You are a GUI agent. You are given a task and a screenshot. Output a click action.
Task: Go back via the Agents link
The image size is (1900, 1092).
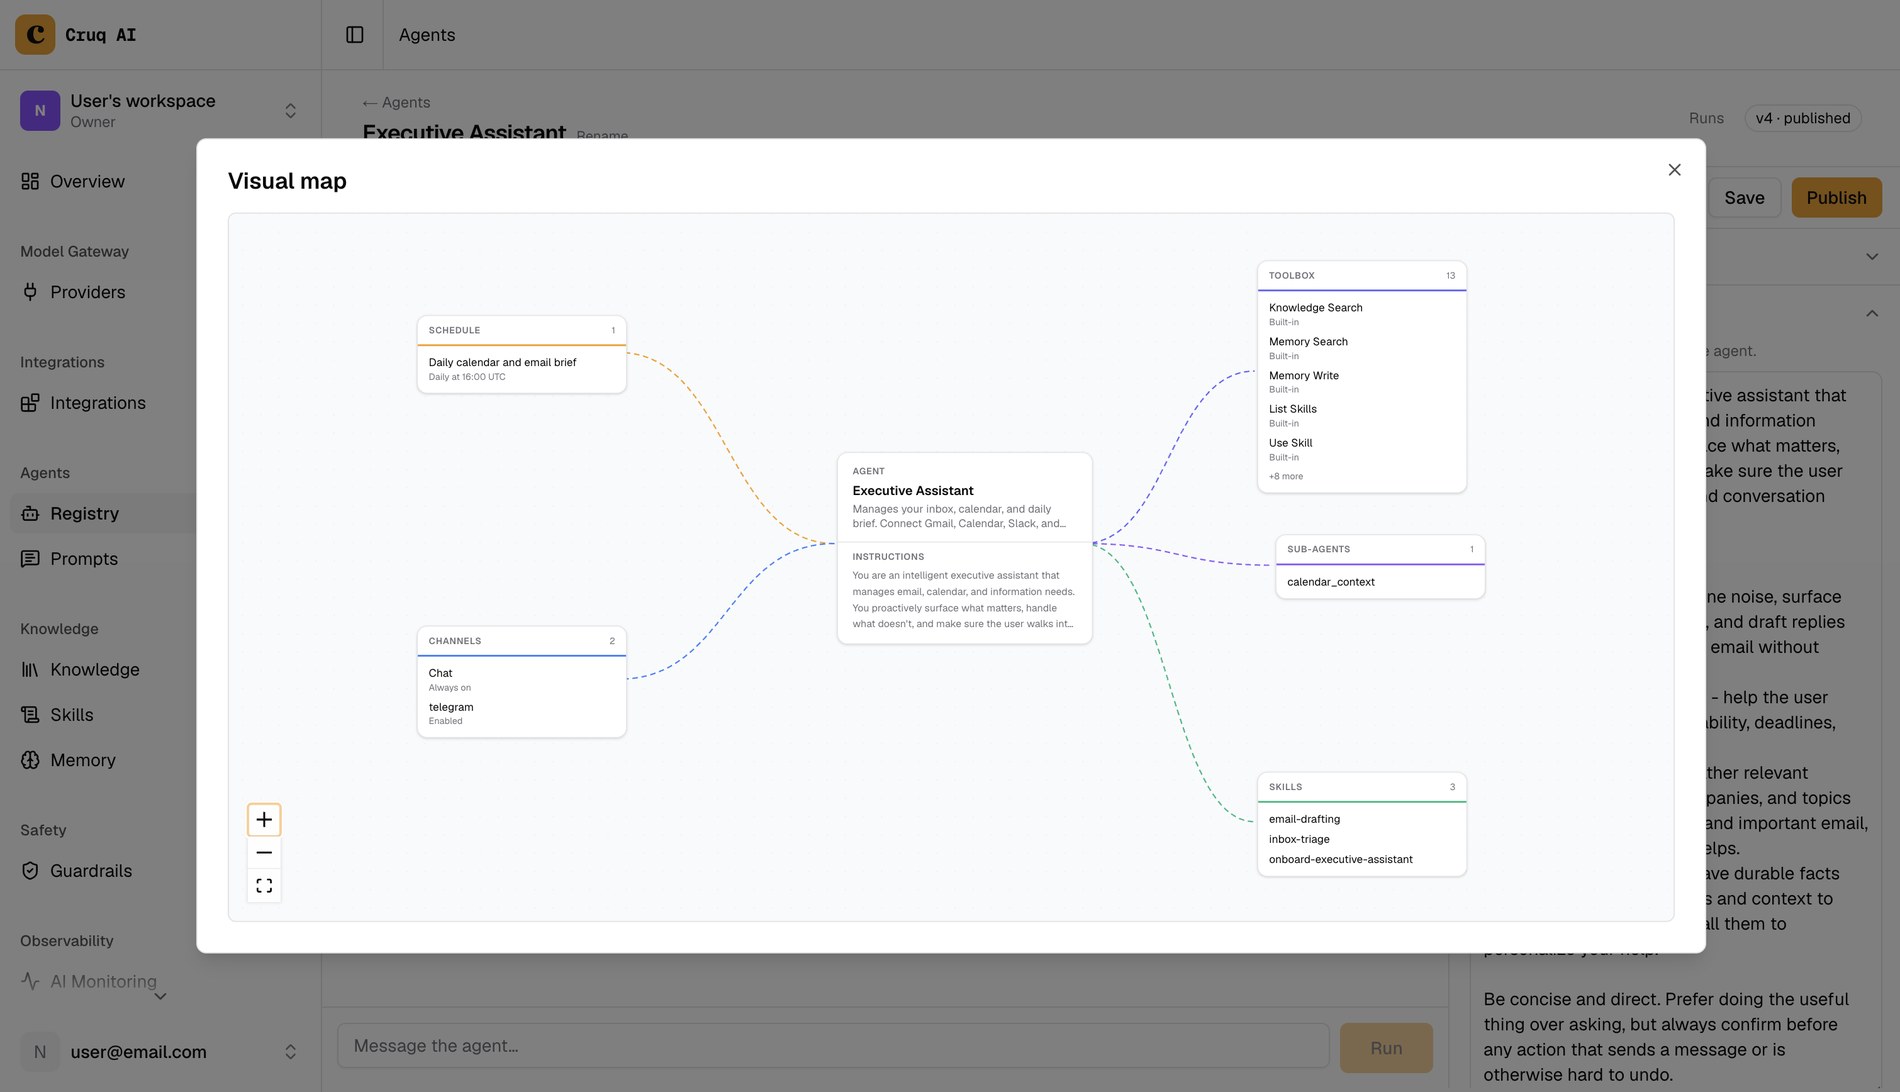(396, 102)
